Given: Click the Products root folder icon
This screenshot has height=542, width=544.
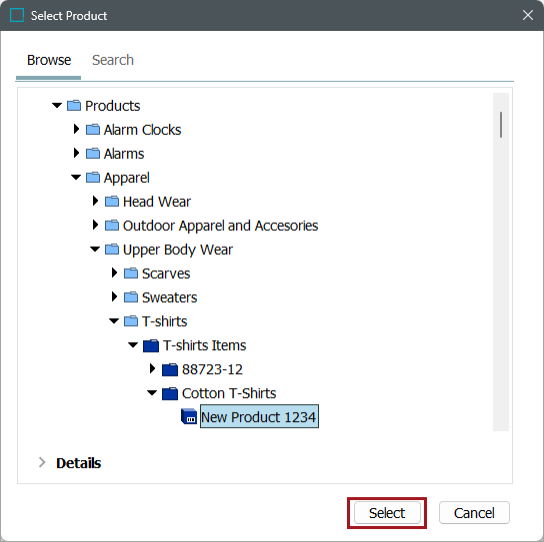Looking at the screenshot, I should [x=74, y=105].
